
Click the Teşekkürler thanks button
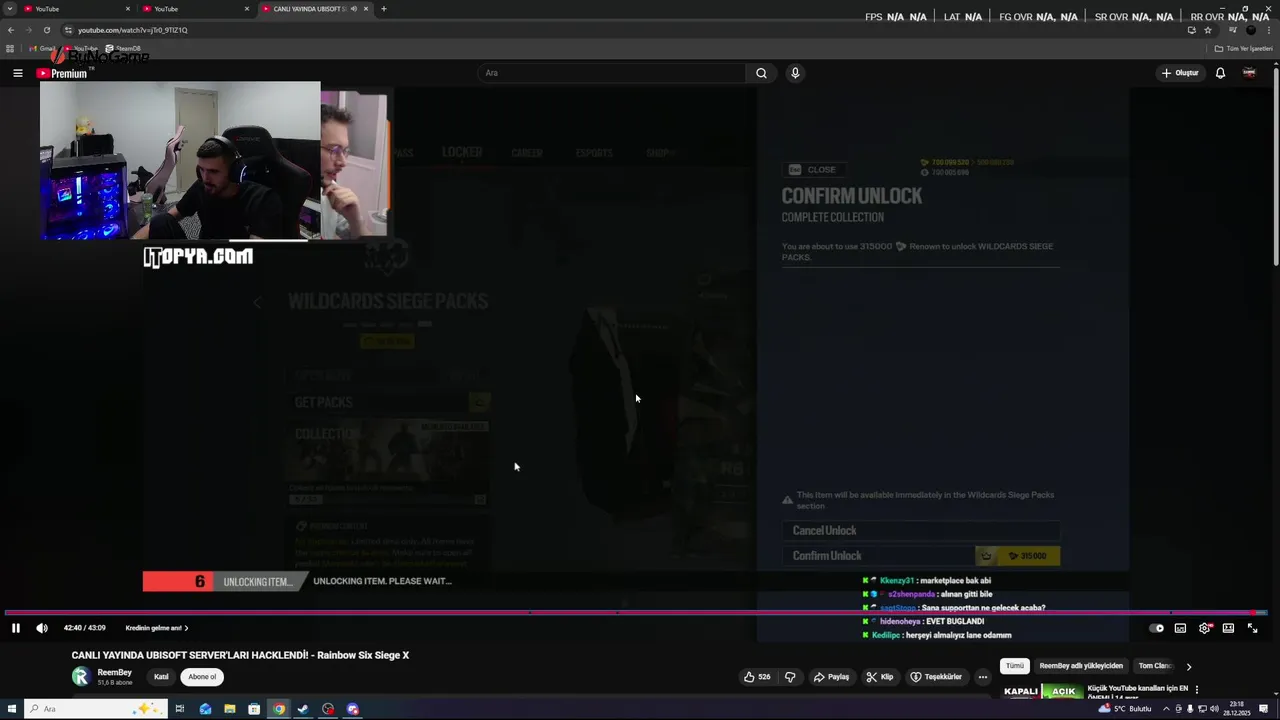[936, 677]
